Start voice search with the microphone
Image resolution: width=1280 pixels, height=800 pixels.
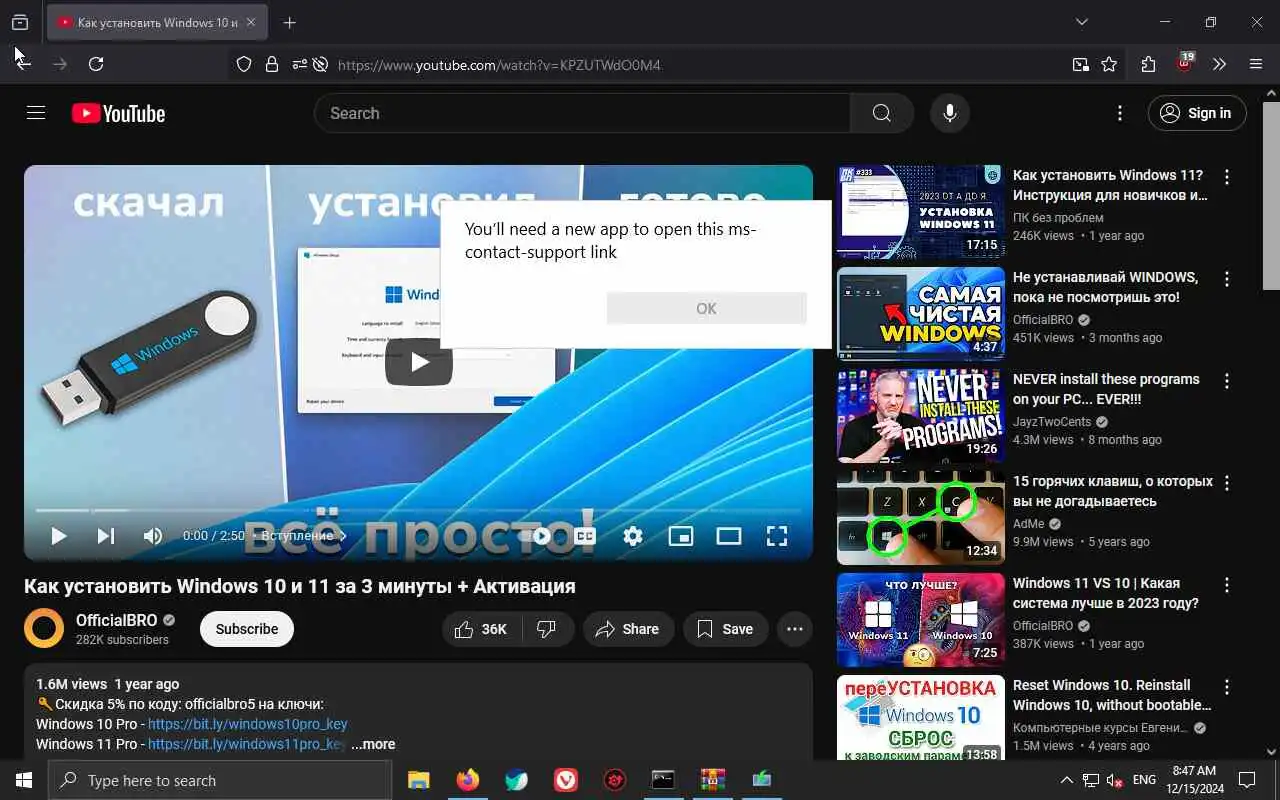click(950, 113)
